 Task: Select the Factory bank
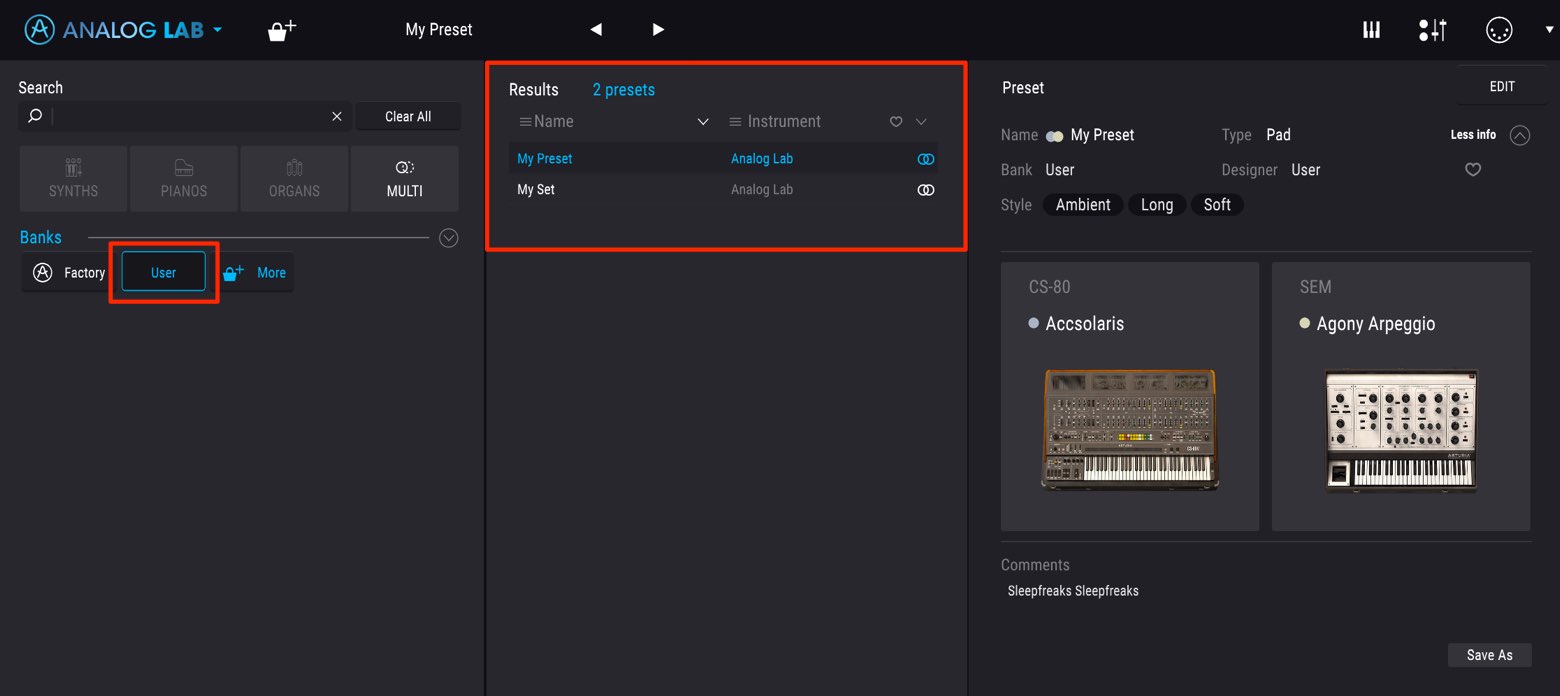tap(69, 272)
